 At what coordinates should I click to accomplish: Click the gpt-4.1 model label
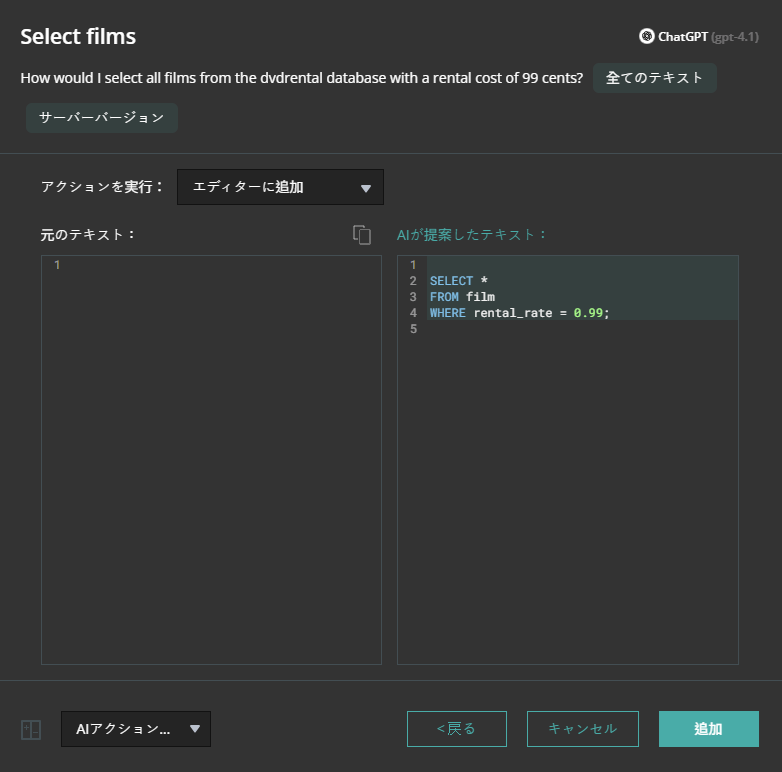pos(735,37)
